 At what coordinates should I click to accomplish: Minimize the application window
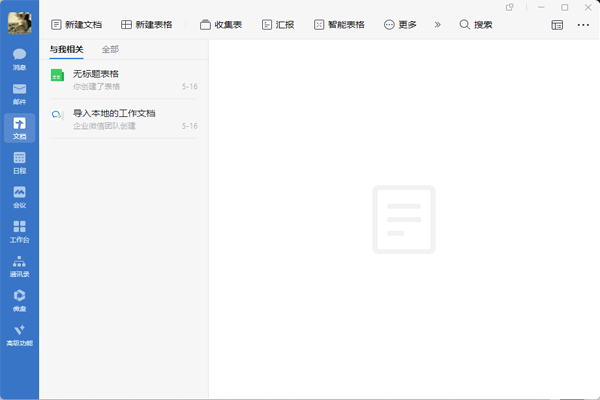[541, 7]
